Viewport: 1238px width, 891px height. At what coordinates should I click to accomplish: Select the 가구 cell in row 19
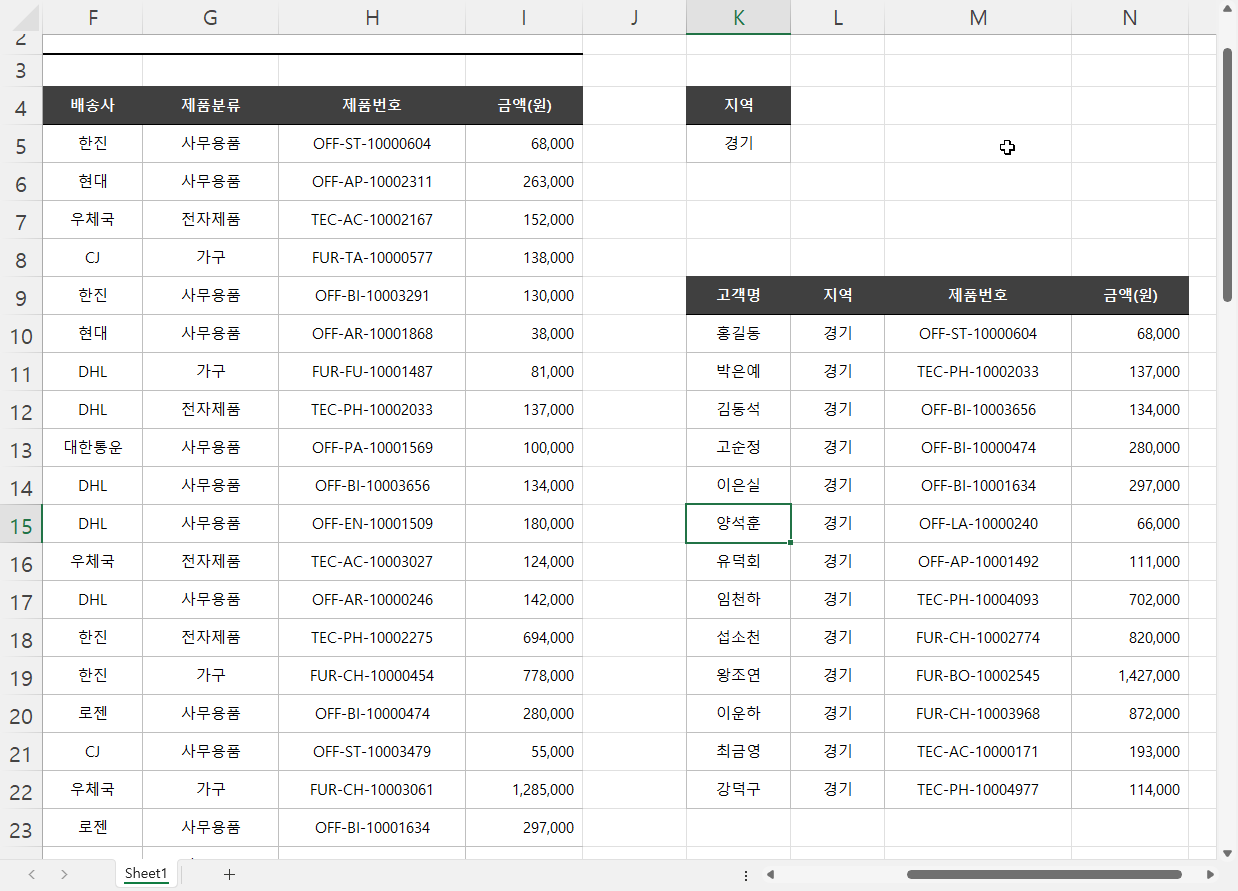tap(210, 676)
